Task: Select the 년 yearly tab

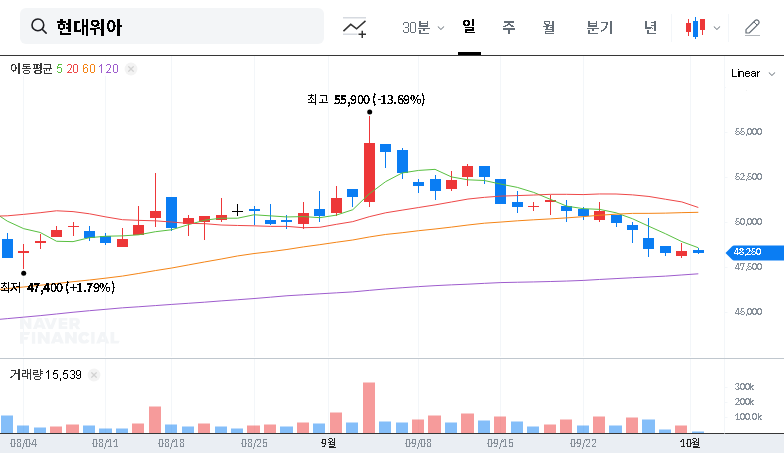Action: click(651, 27)
